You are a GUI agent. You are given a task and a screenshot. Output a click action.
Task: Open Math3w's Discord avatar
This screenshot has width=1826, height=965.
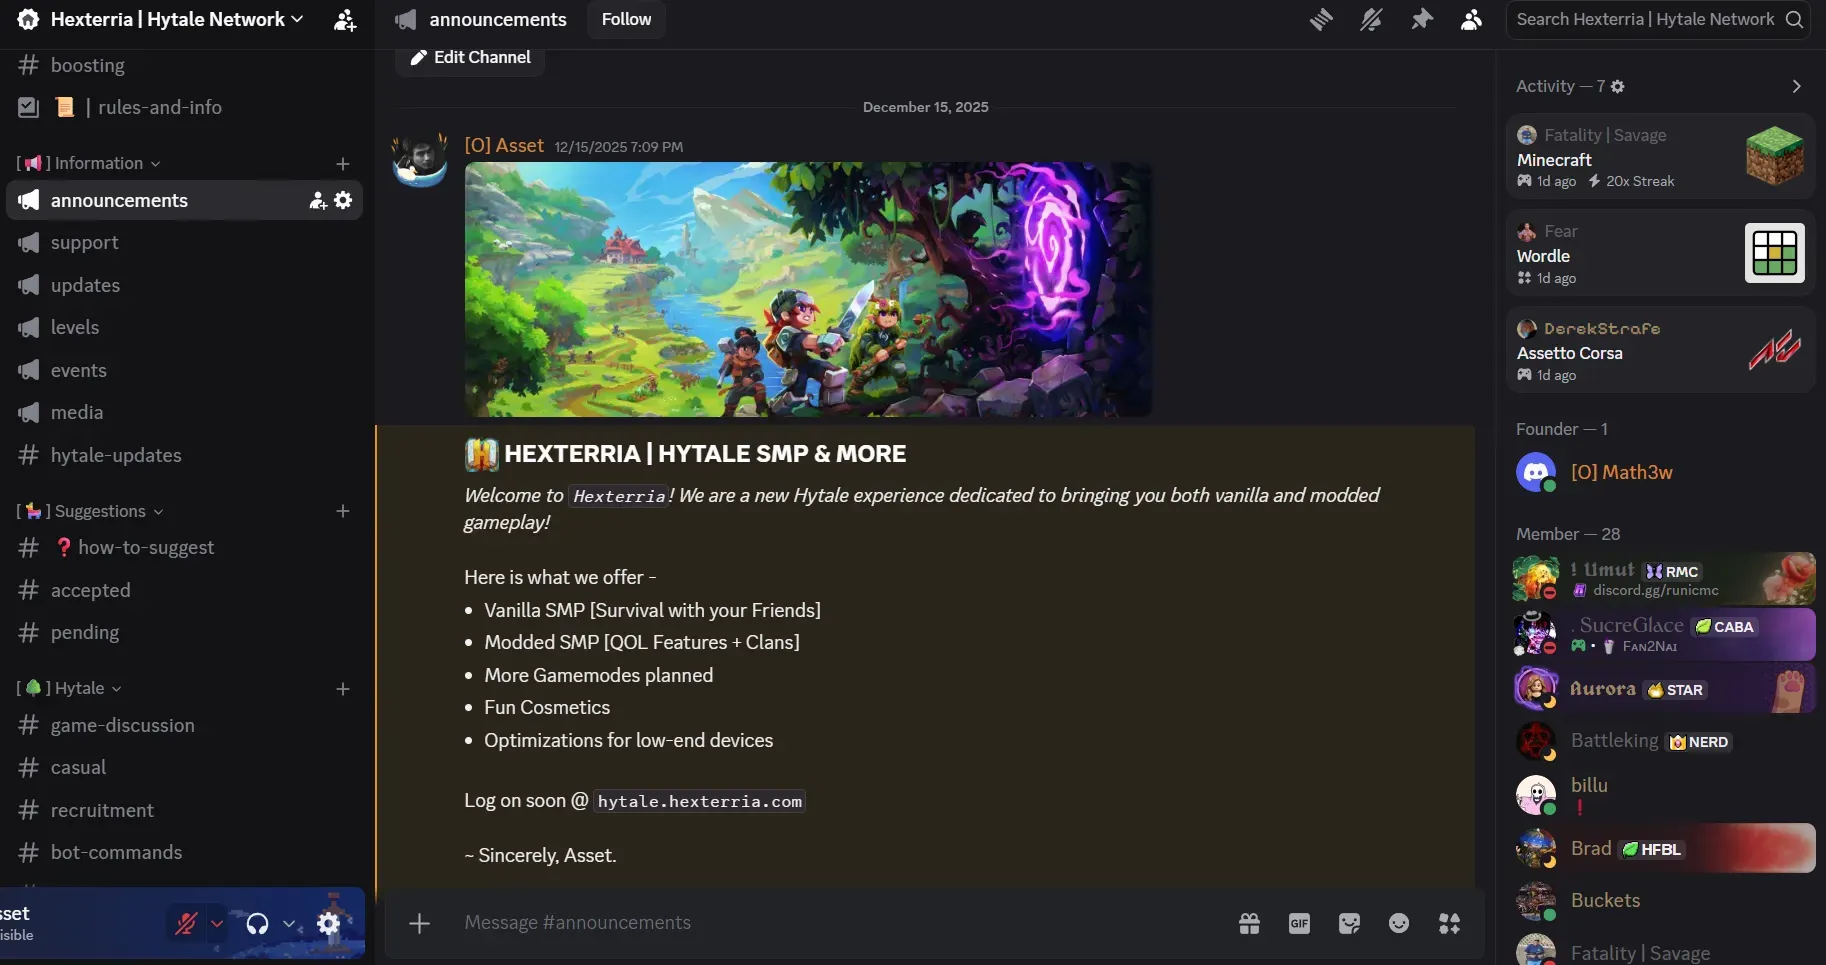1536,472
